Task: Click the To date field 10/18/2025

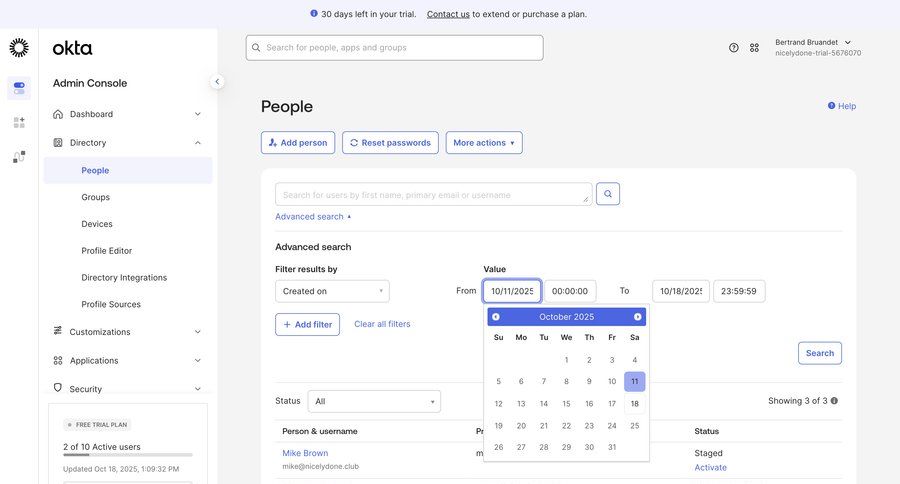Action: pos(681,291)
